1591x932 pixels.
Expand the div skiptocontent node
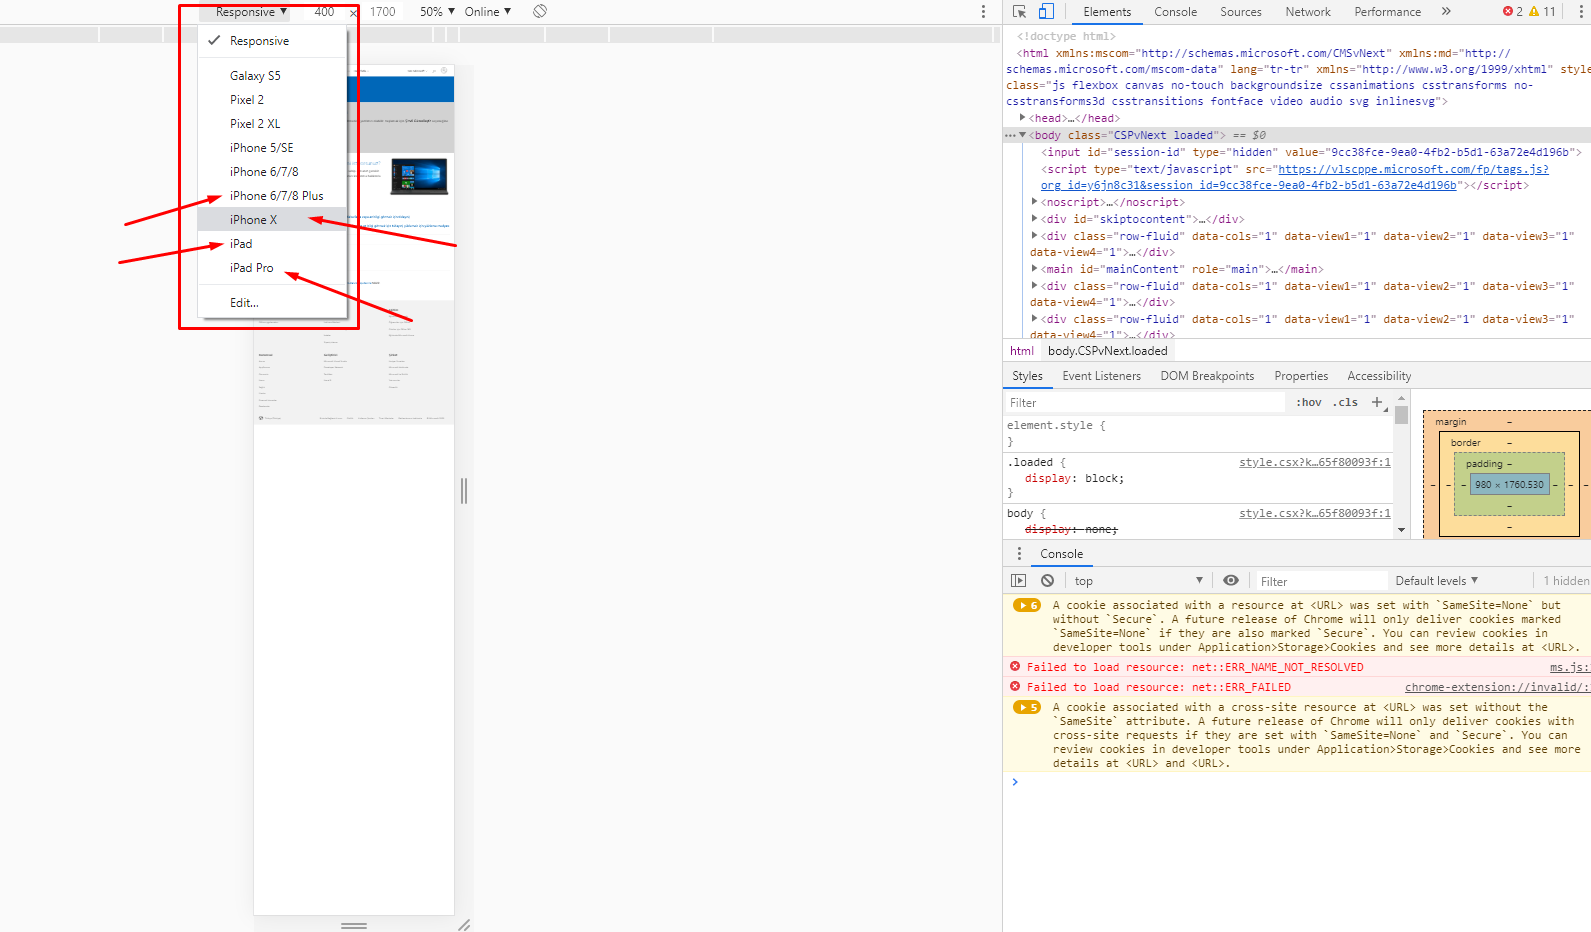pyautogui.click(x=1034, y=219)
